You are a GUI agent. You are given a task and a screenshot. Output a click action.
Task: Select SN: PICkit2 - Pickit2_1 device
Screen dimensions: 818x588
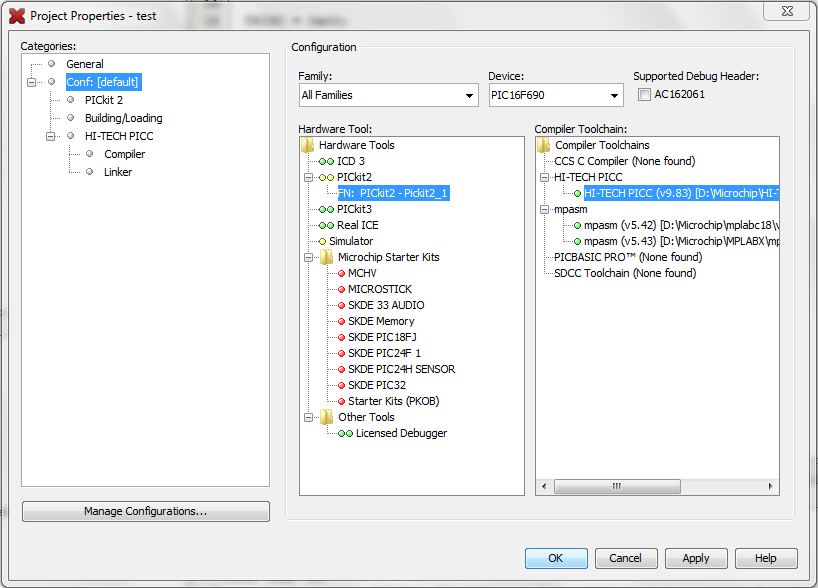[x=394, y=193]
